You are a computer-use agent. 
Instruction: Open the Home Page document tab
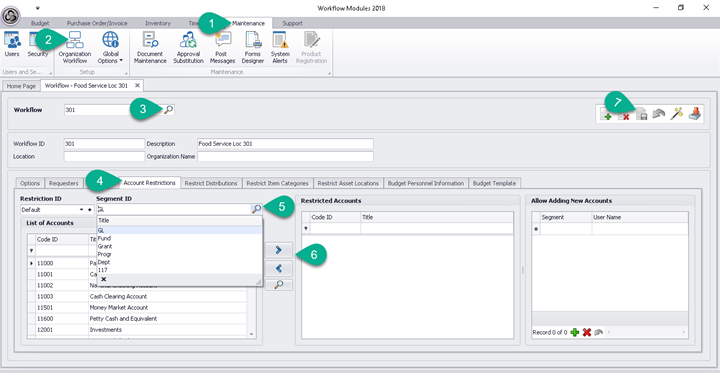coord(22,86)
